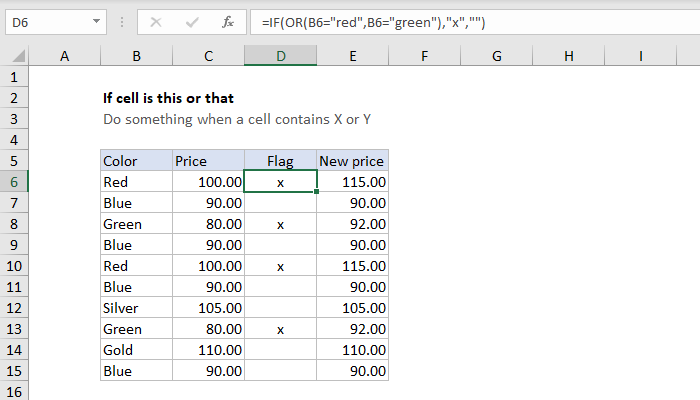
Task: Click 'Silver' cell in row 12
Action: (x=137, y=308)
